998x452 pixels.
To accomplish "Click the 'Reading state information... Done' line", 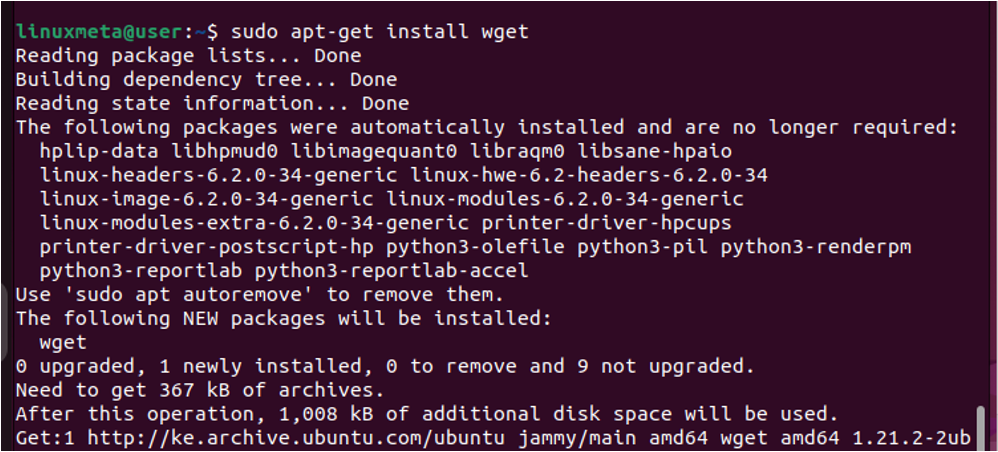I will (x=212, y=104).
